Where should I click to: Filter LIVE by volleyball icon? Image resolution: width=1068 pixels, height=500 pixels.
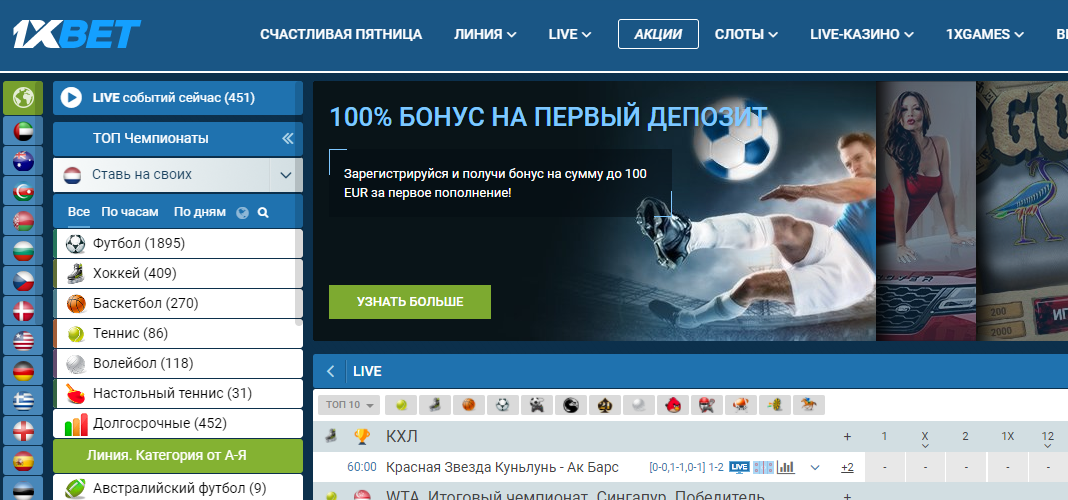(x=639, y=405)
